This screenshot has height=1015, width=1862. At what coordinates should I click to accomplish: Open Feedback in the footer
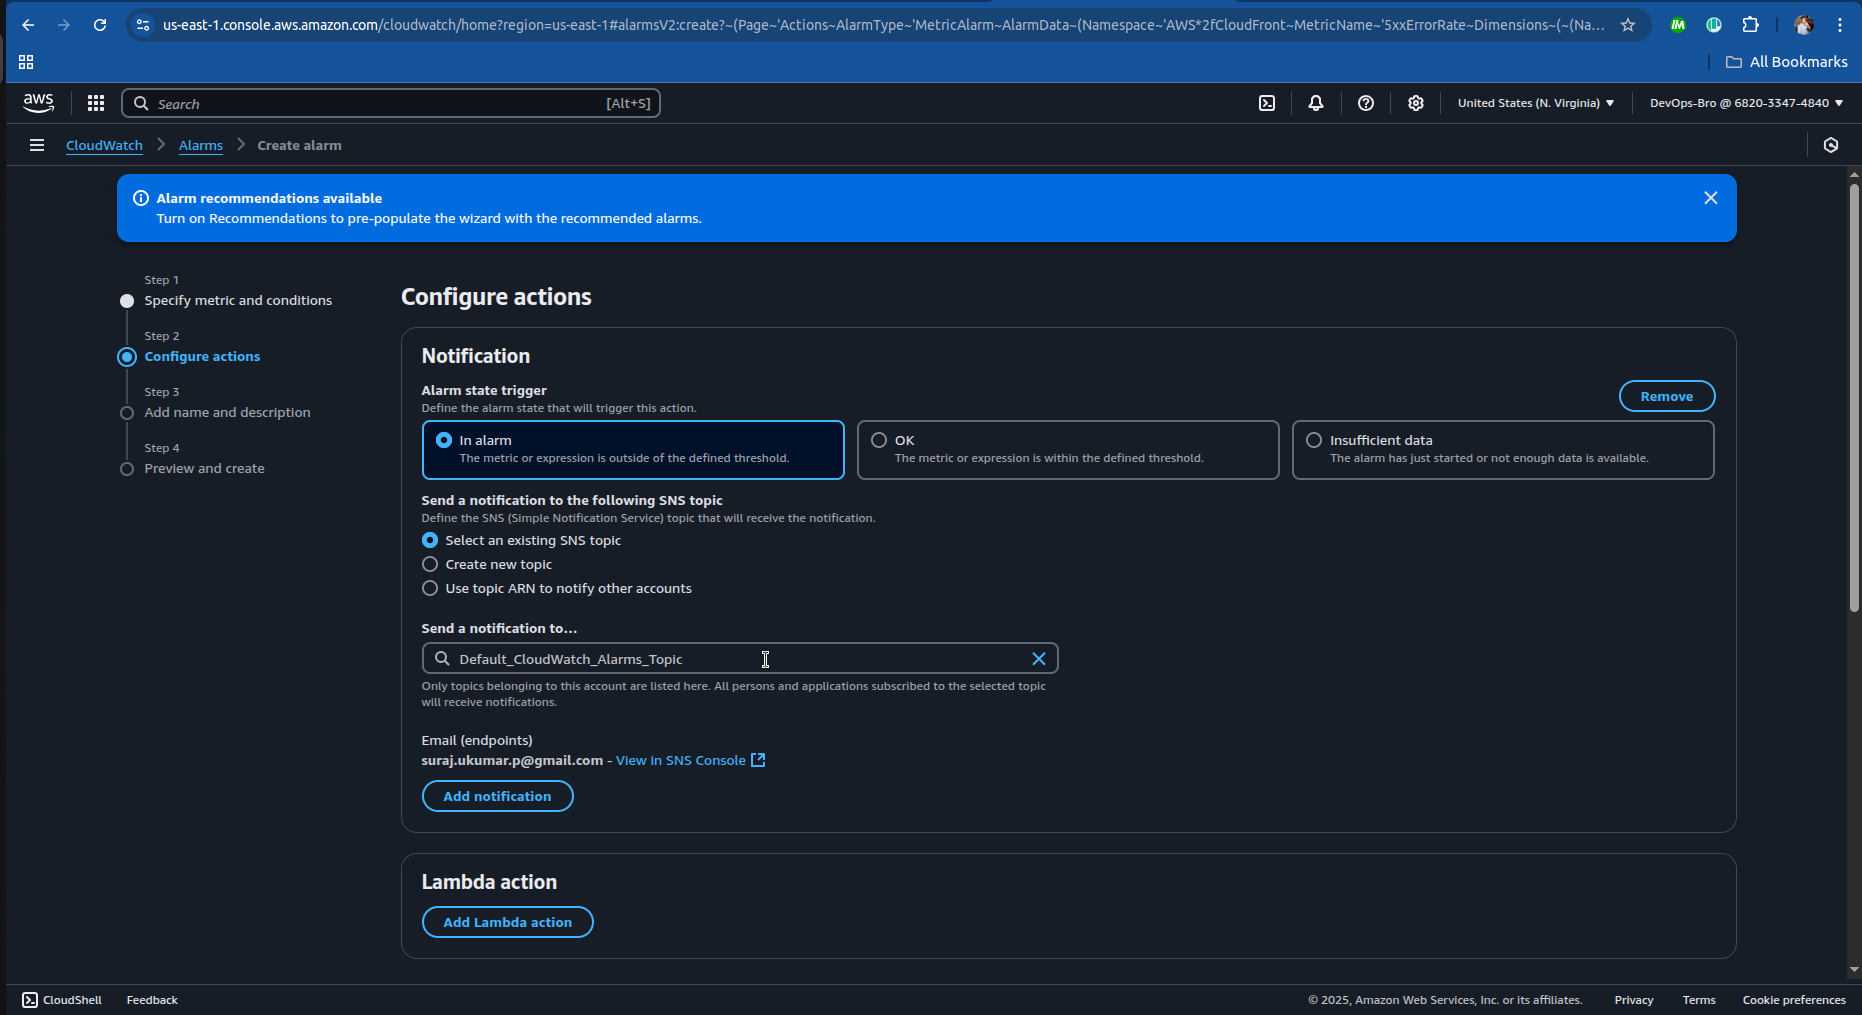[x=152, y=1000]
